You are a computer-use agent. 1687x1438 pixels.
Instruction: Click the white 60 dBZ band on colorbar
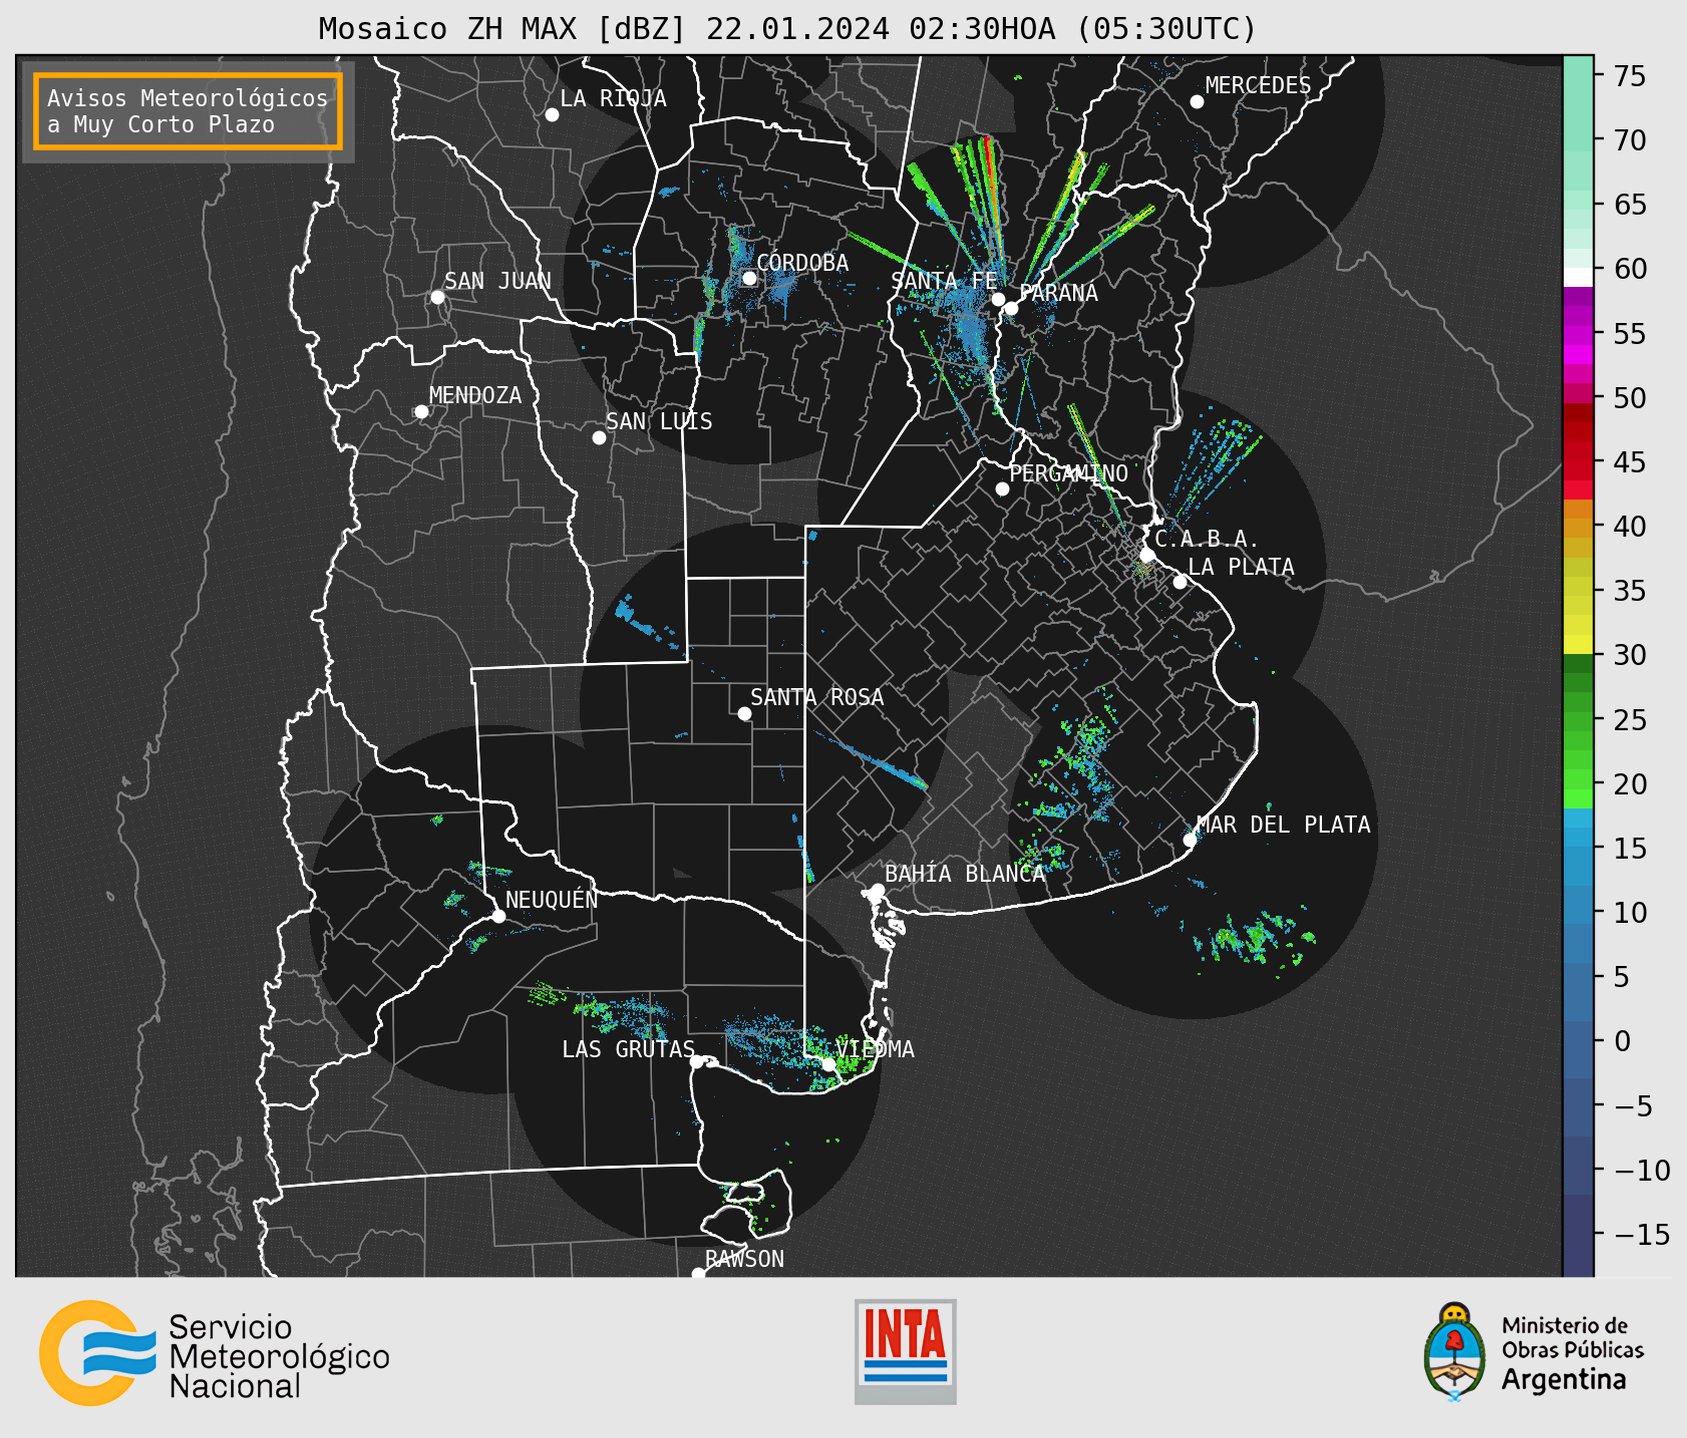(1578, 277)
